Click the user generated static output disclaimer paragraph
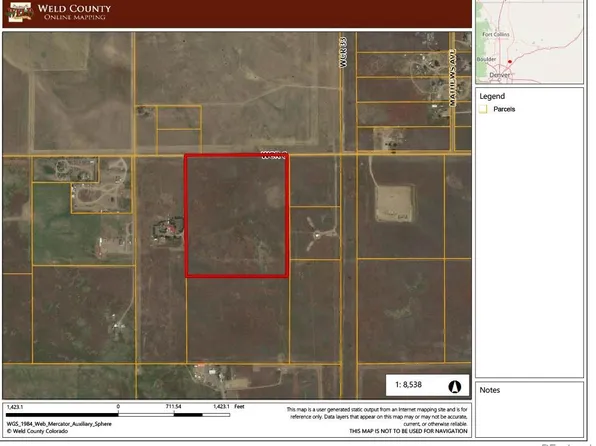 pos(377,417)
